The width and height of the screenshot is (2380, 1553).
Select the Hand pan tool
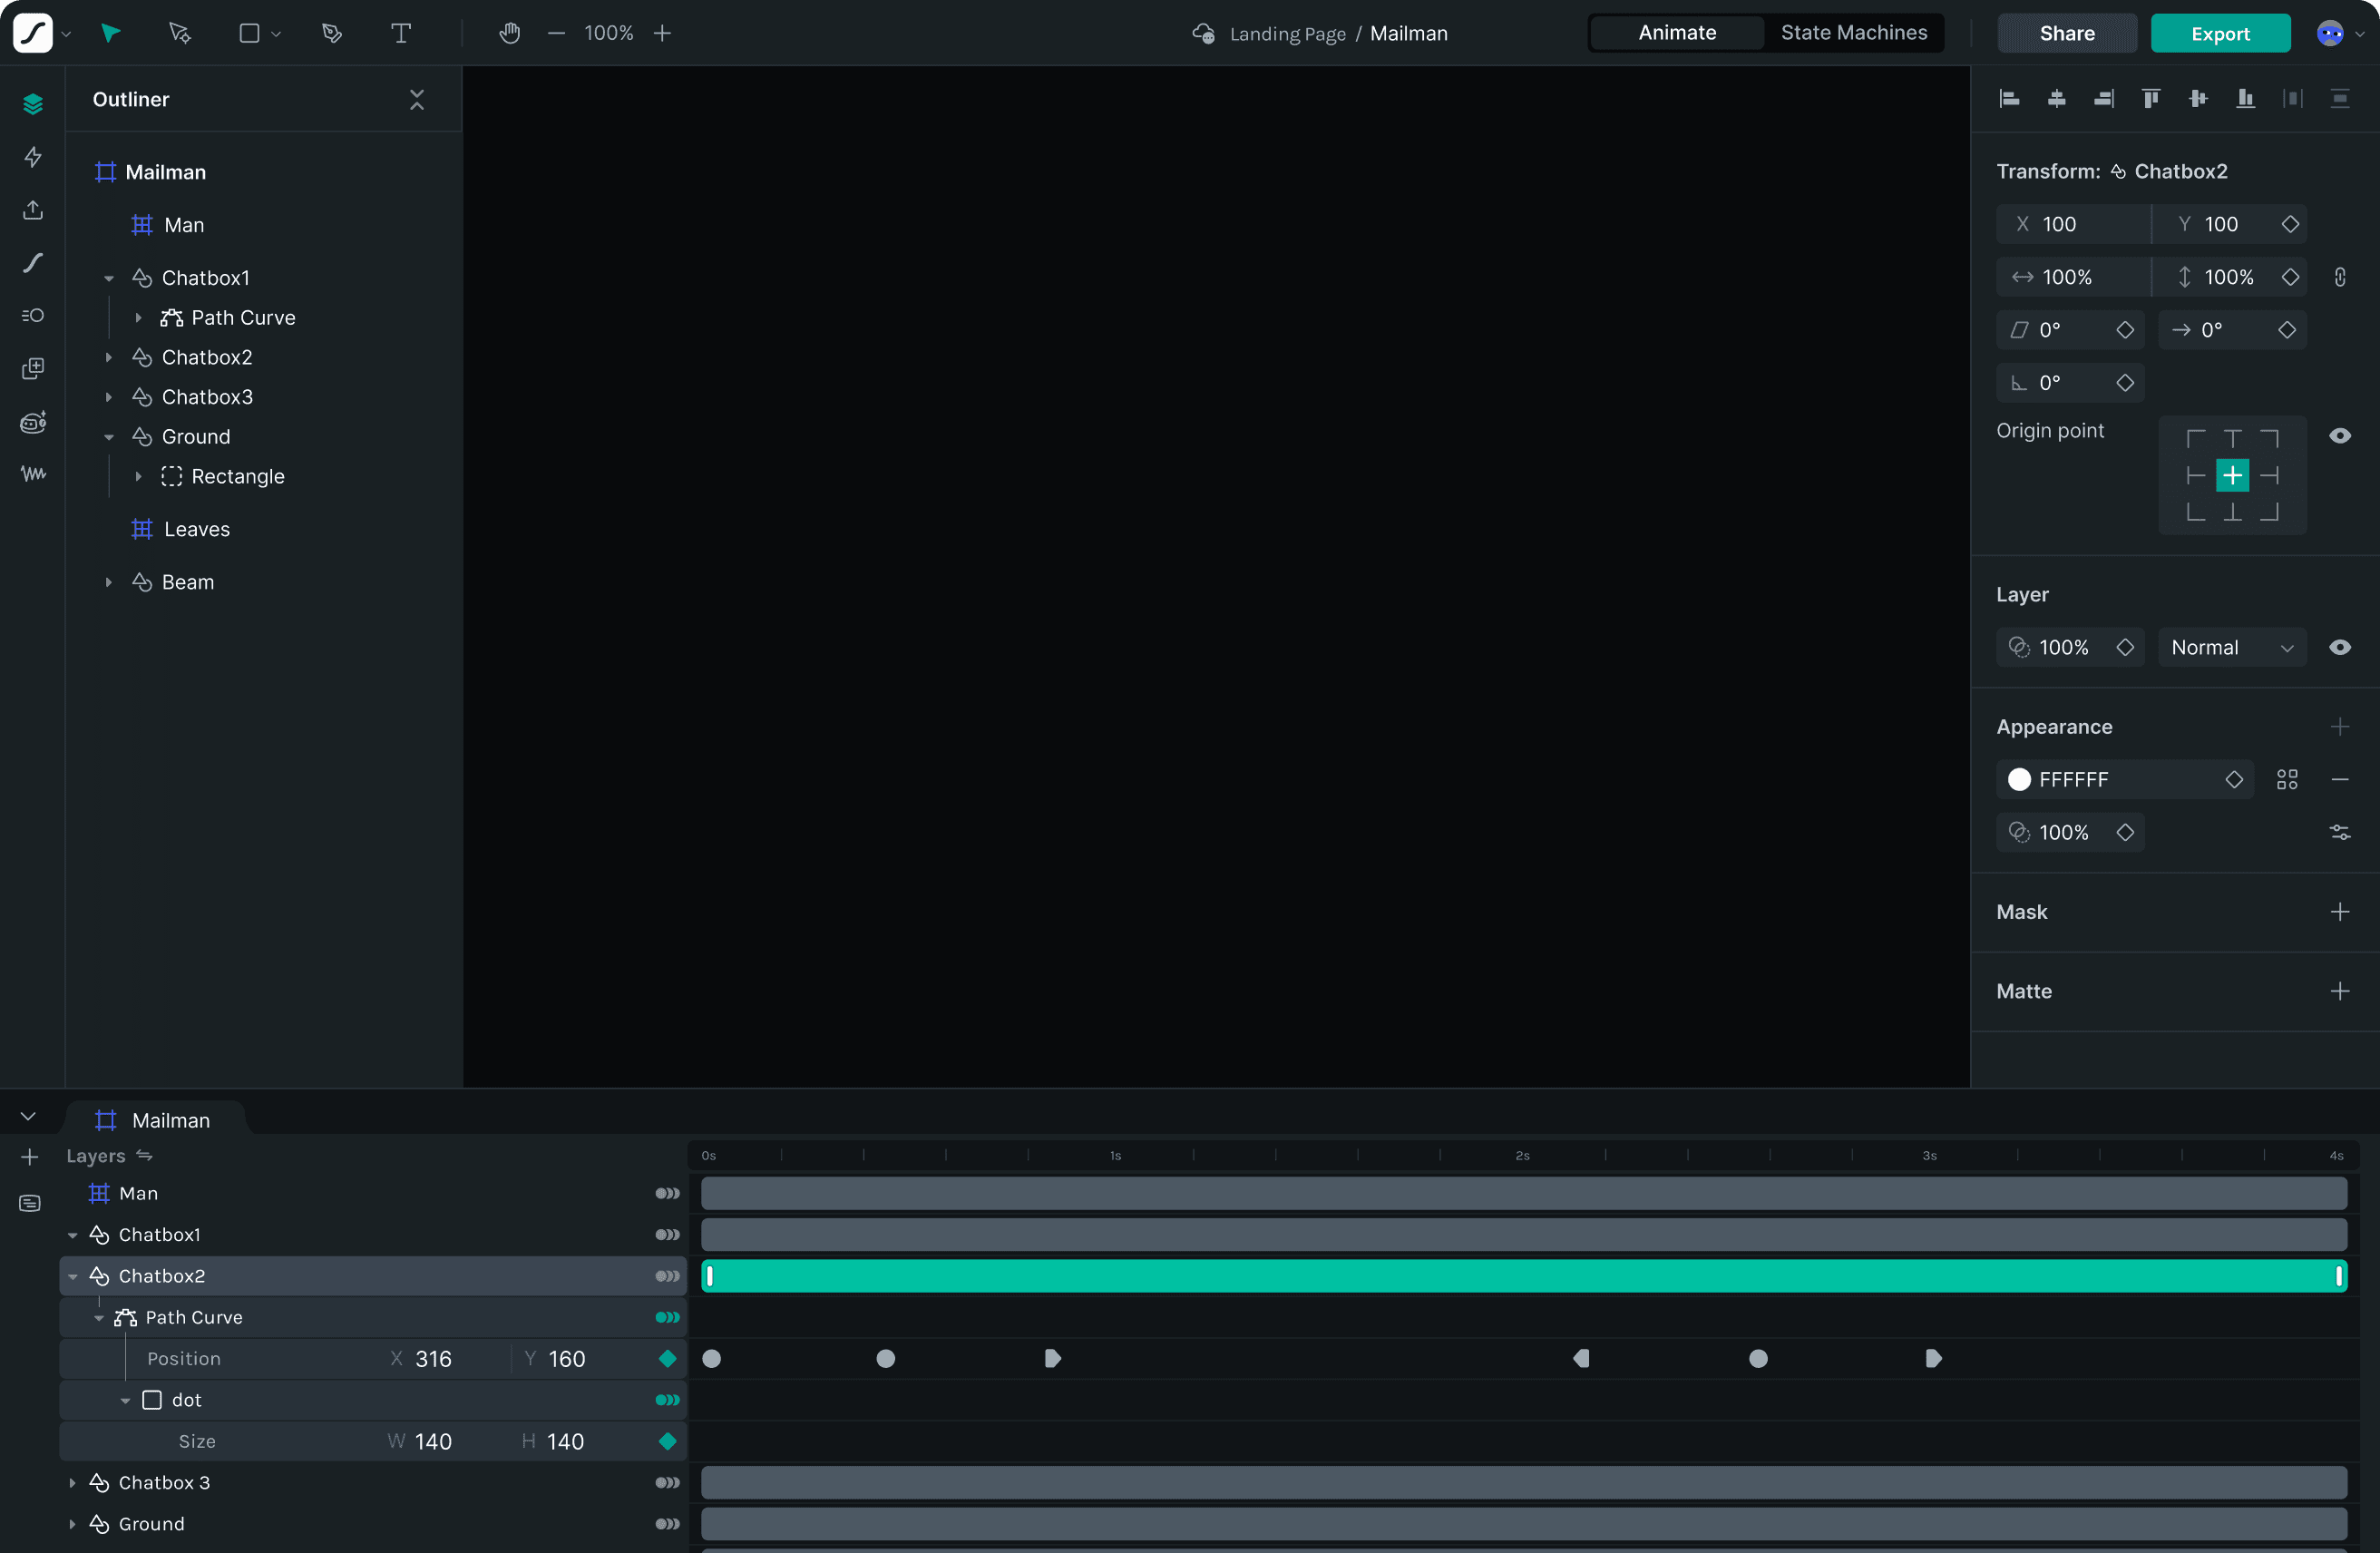510,33
